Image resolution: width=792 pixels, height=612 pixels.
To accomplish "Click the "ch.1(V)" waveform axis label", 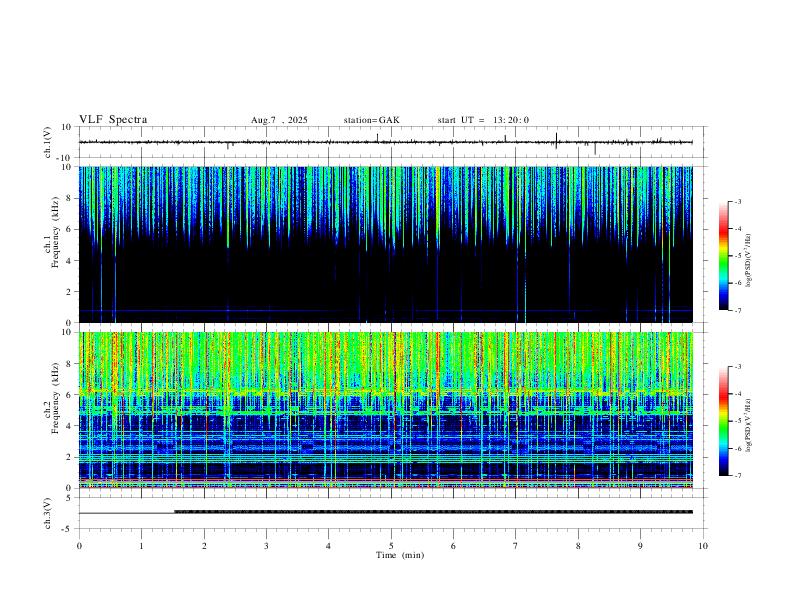I will point(48,142).
